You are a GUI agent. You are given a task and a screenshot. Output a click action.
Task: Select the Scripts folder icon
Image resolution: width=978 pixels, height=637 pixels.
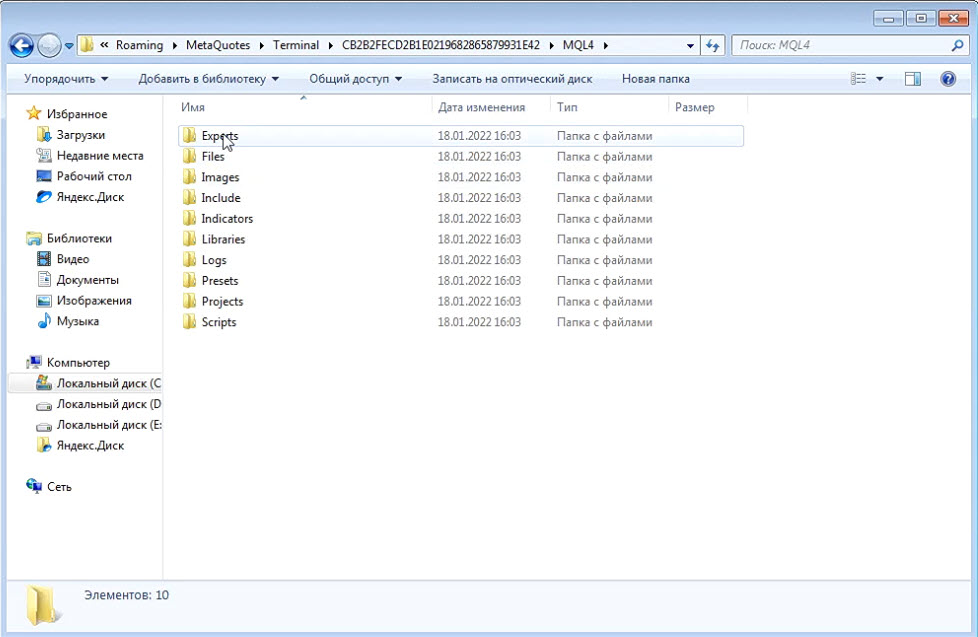click(x=189, y=323)
